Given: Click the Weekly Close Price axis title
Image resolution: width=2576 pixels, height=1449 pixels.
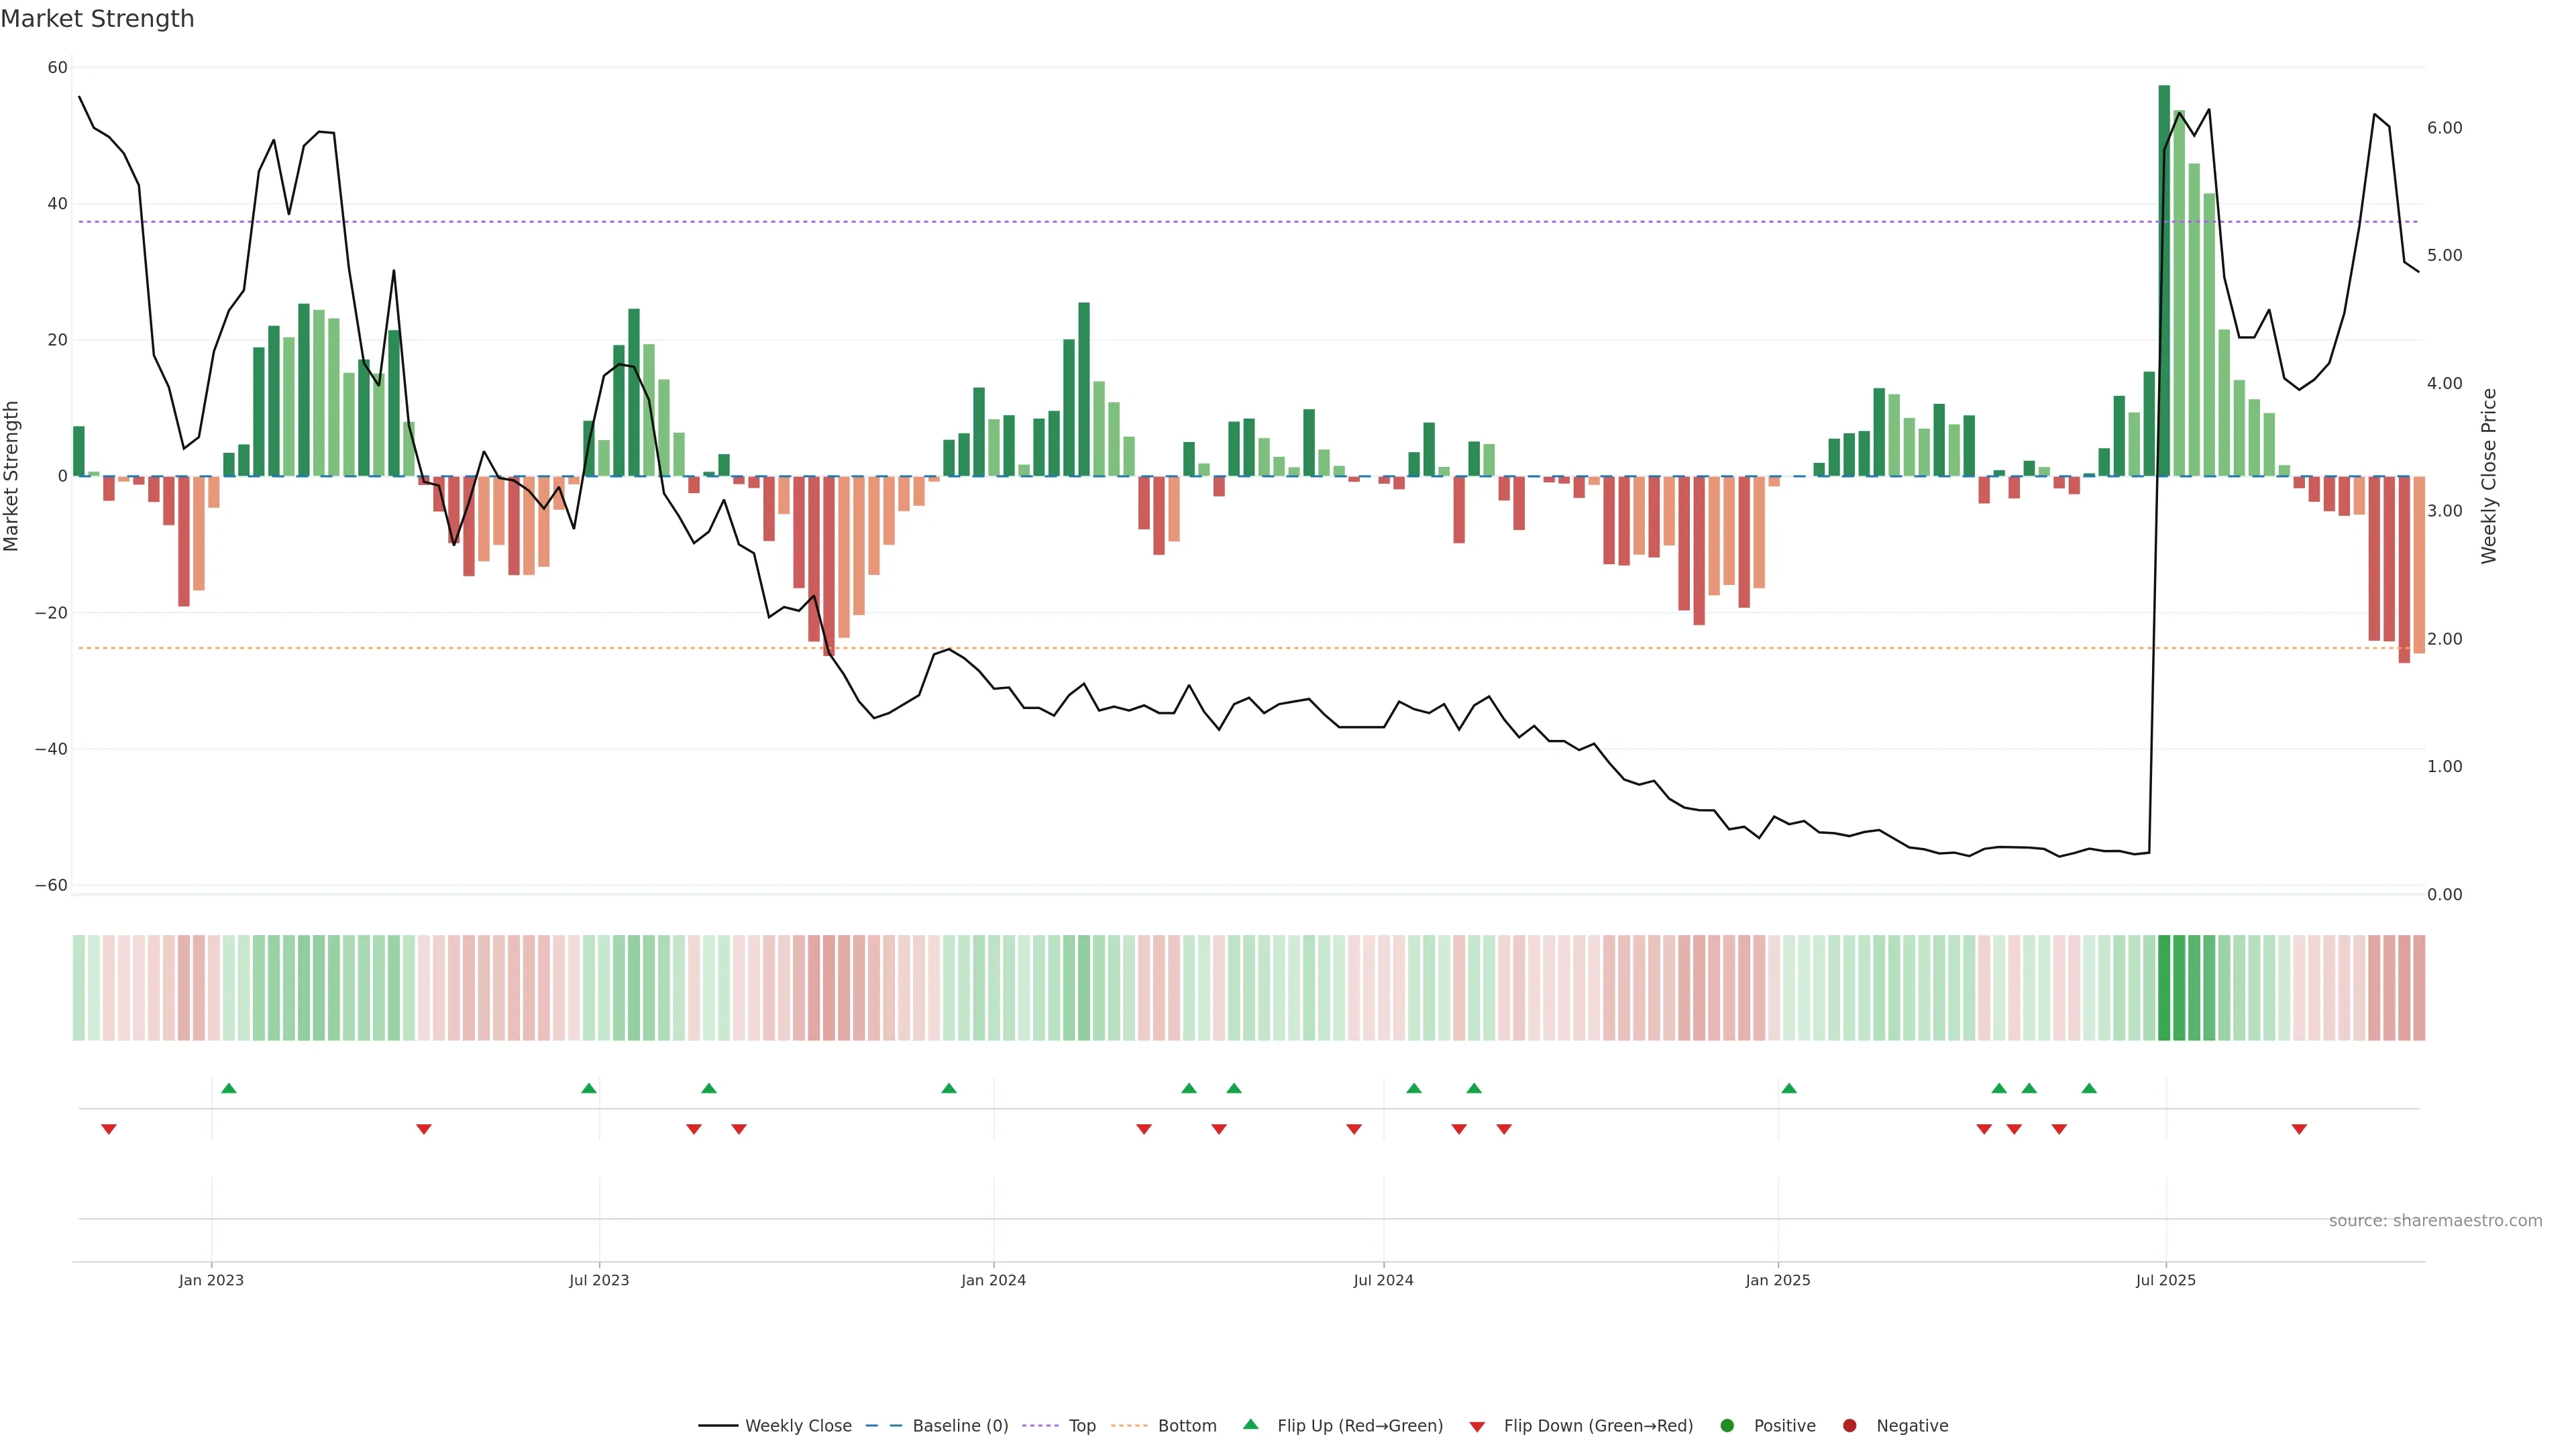Looking at the screenshot, I should tap(2489, 476).
